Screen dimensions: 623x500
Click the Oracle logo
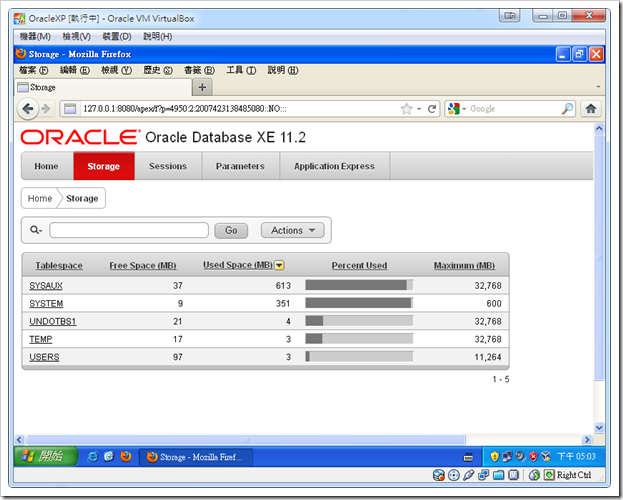pyautogui.click(x=81, y=137)
